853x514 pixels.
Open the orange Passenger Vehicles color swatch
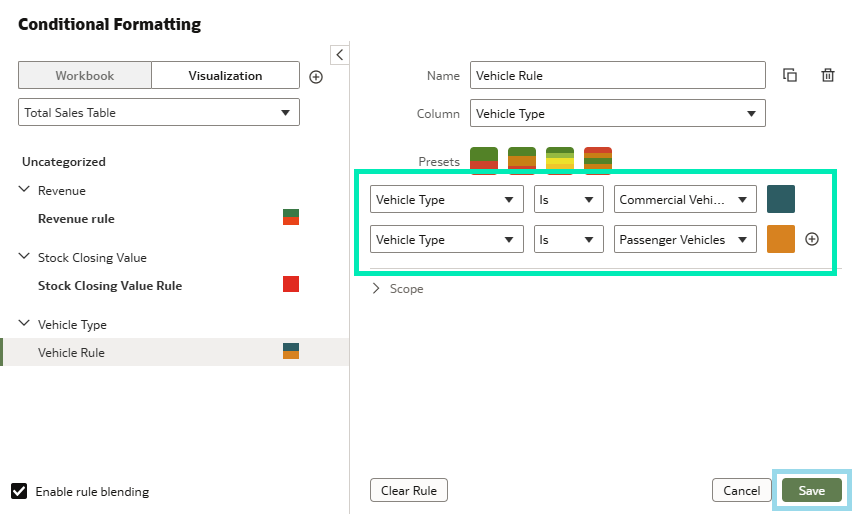[781, 239]
